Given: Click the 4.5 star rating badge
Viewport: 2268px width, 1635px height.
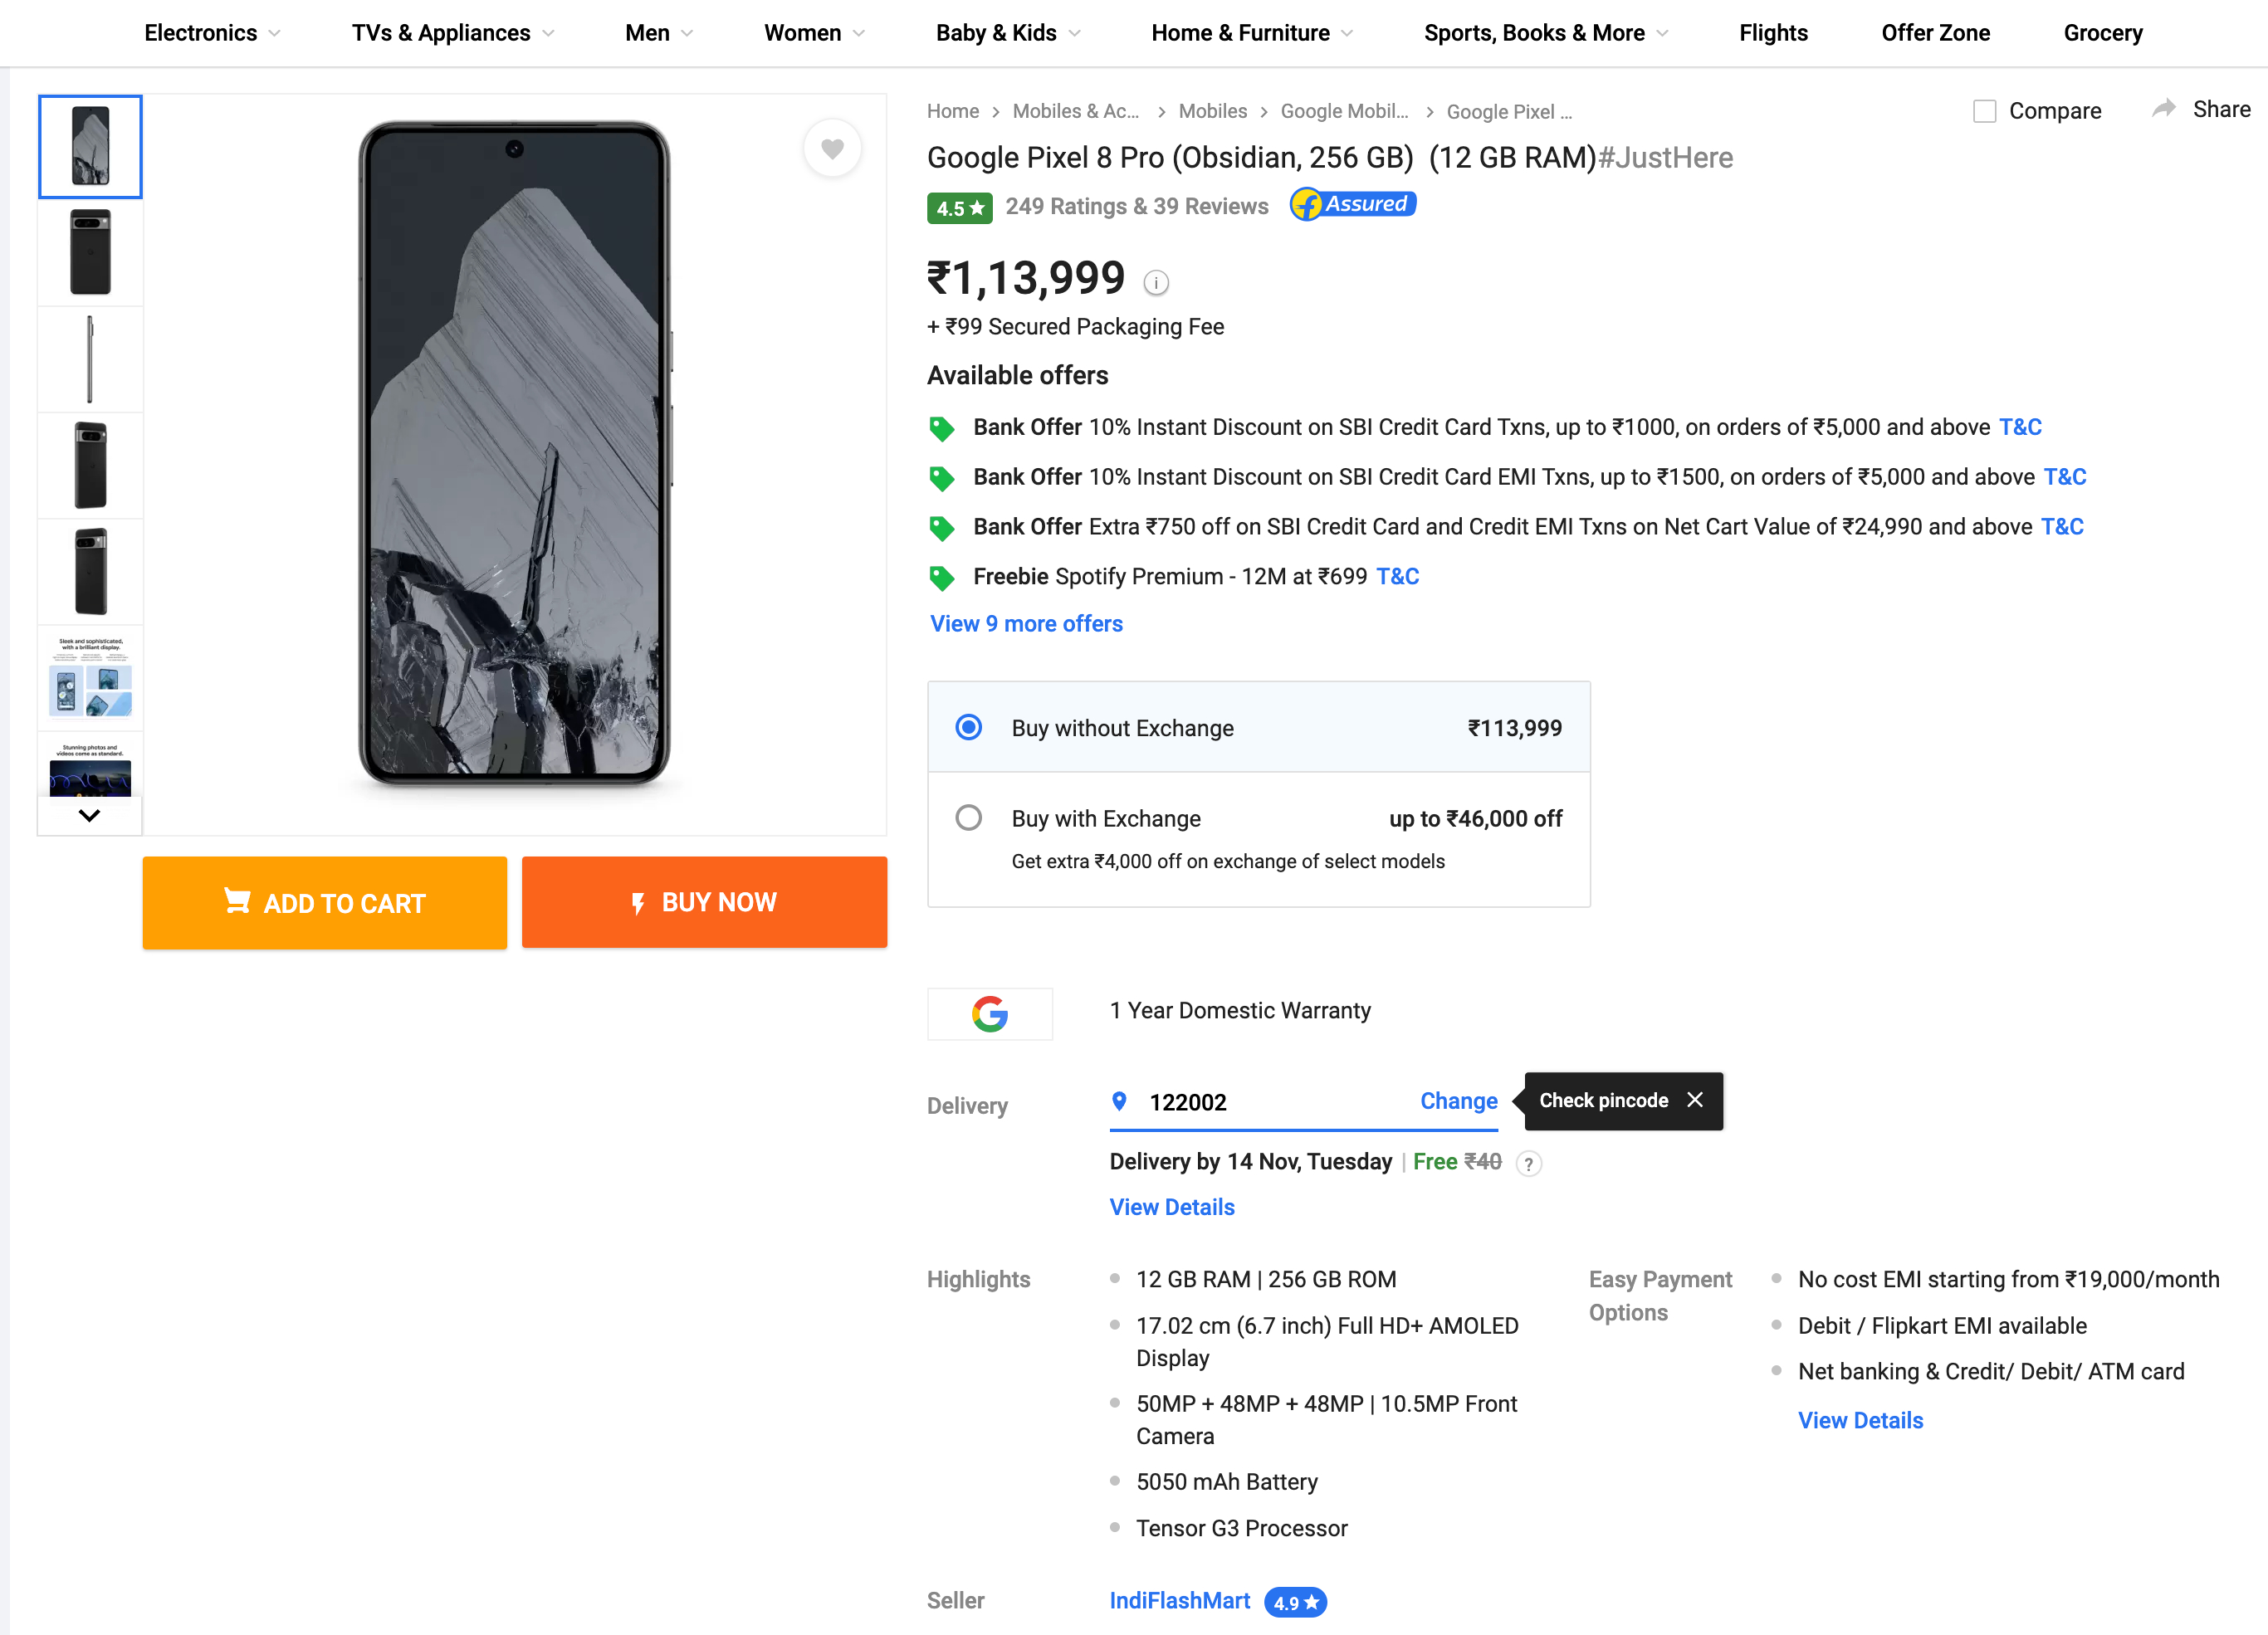Looking at the screenshot, I should 959,208.
